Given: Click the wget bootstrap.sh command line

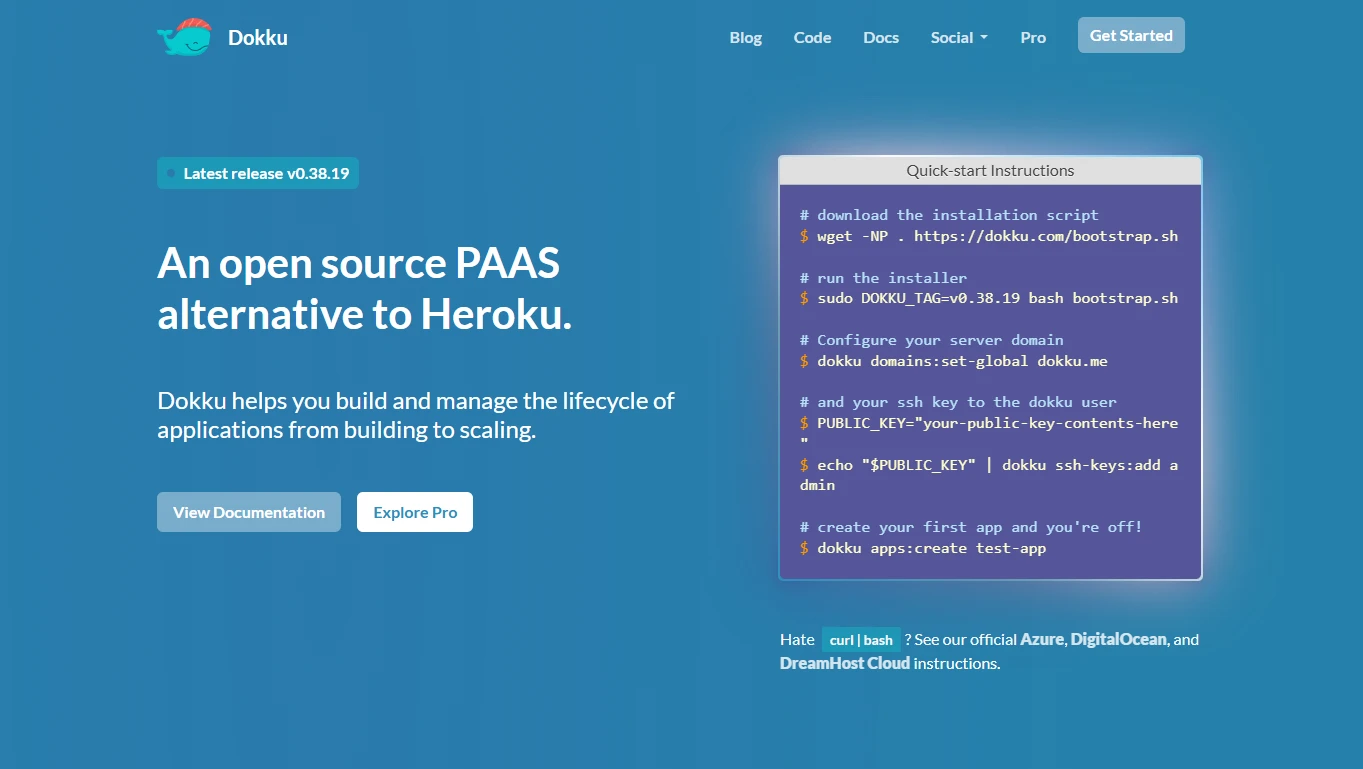Looking at the screenshot, I should point(989,236).
